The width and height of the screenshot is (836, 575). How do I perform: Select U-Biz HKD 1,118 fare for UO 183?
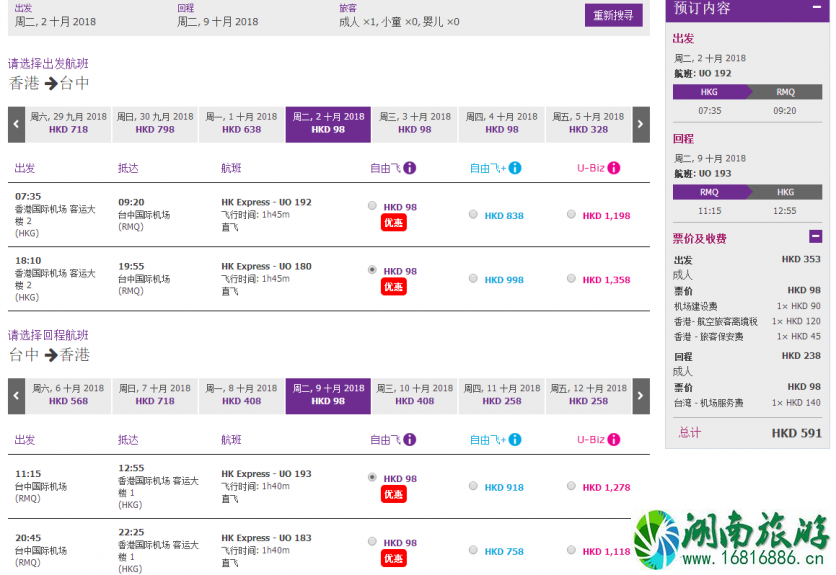pos(571,550)
